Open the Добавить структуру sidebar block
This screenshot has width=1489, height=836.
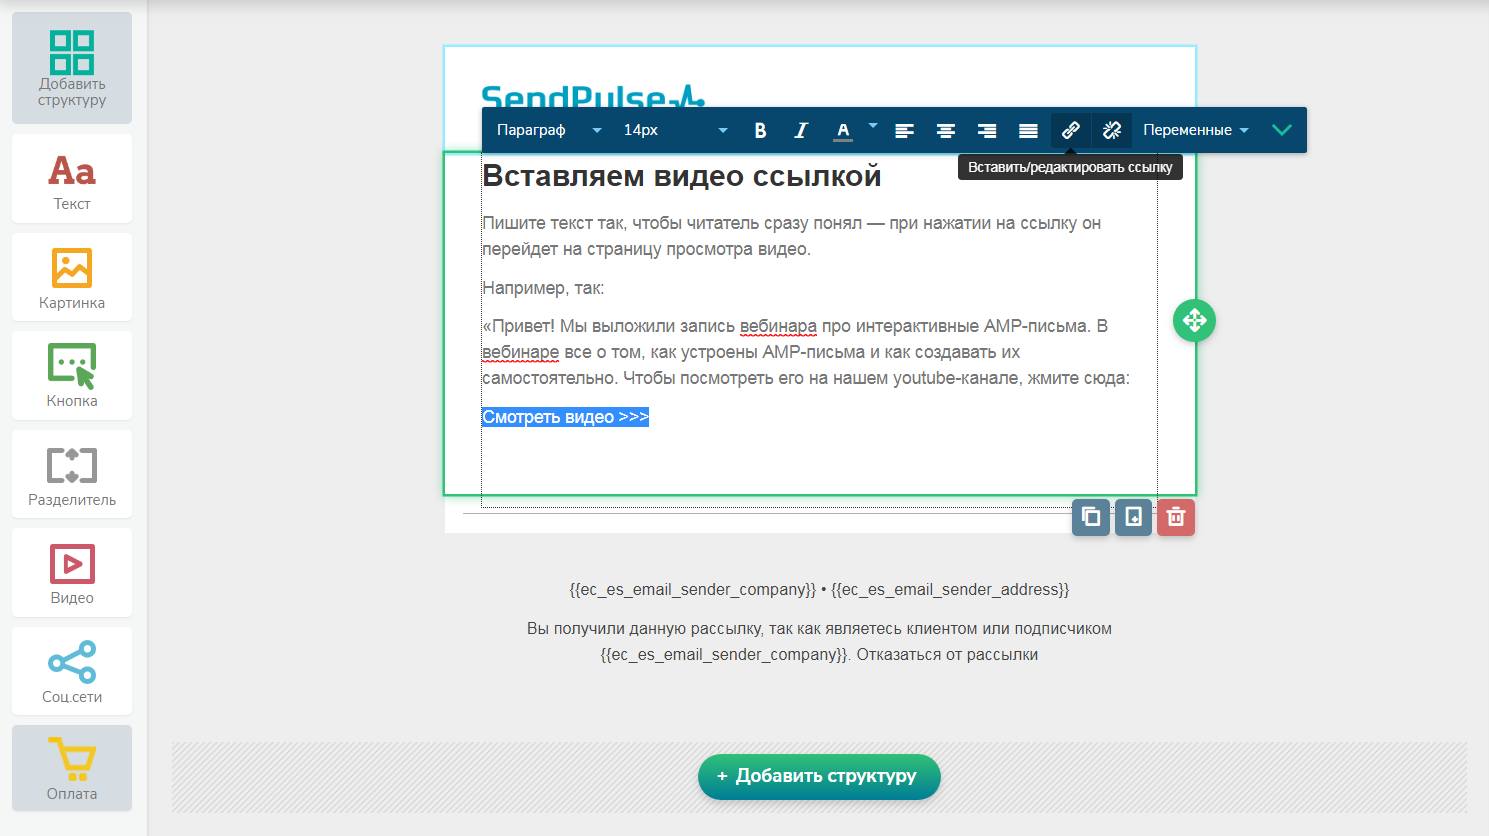[x=72, y=68]
